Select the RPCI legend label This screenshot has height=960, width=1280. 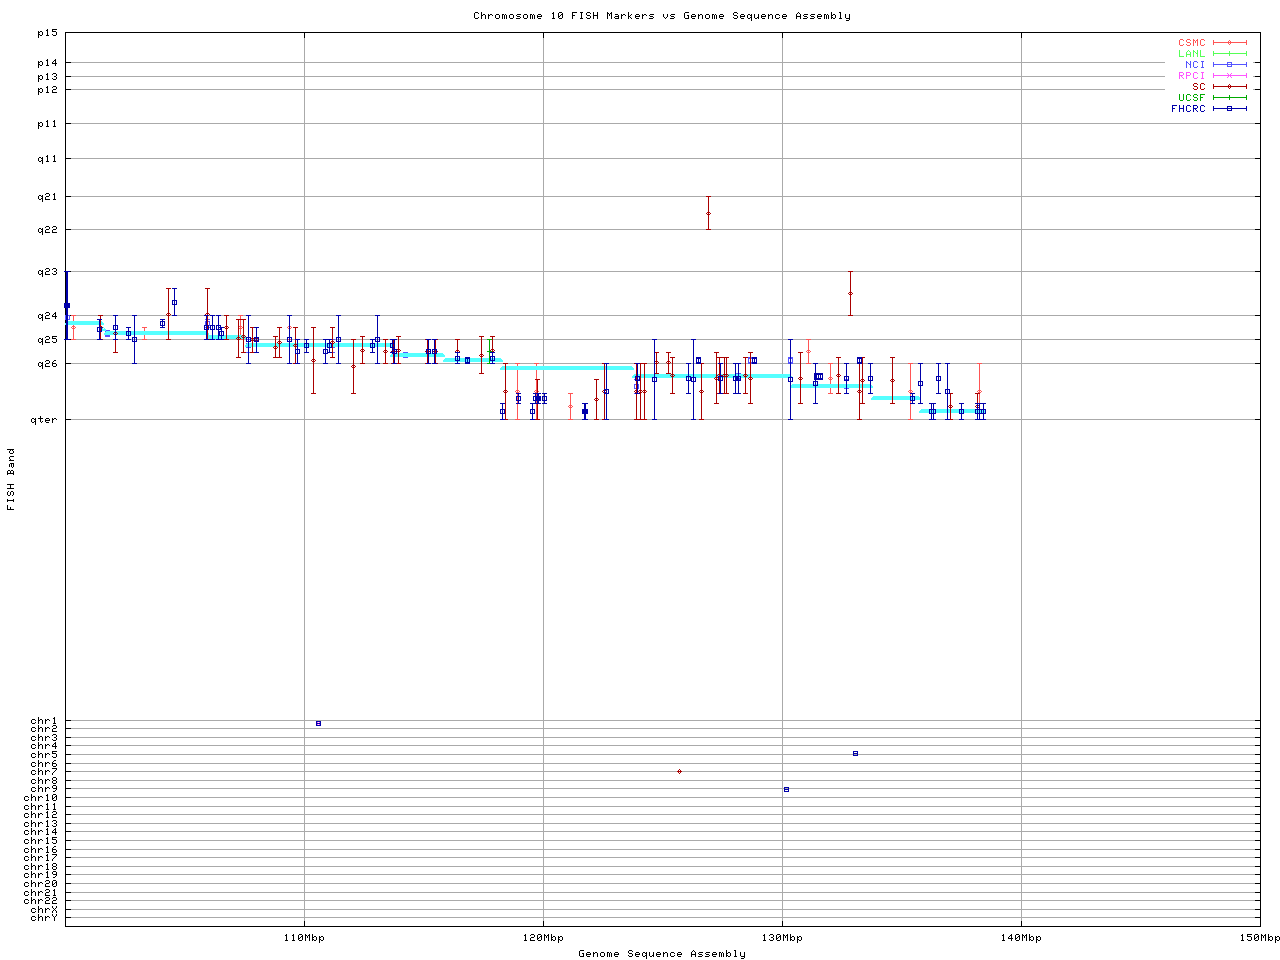point(1191,75)
